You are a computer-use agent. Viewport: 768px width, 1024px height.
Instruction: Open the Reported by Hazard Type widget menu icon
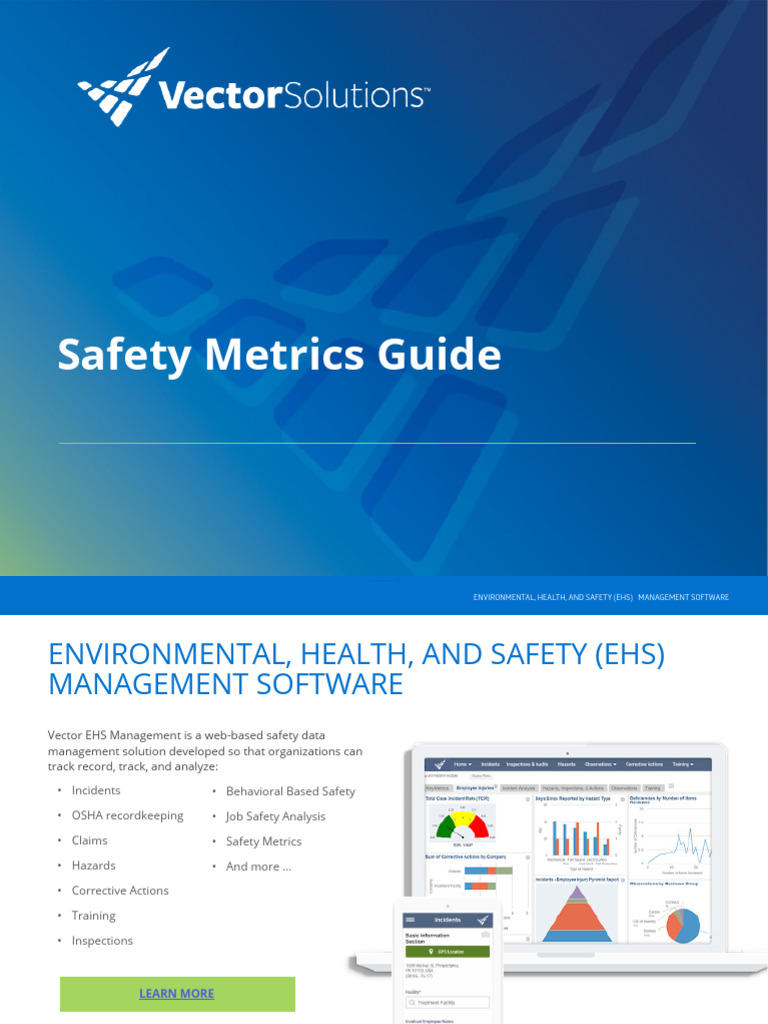622,799
